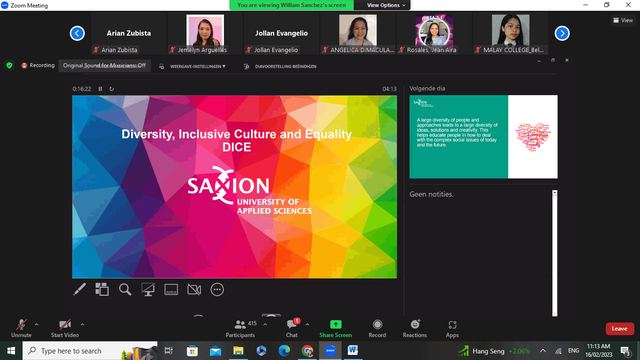Screen dimensions: 640x360
Task: Select Arian Zubista participant tile
Action: click(129, 34)
